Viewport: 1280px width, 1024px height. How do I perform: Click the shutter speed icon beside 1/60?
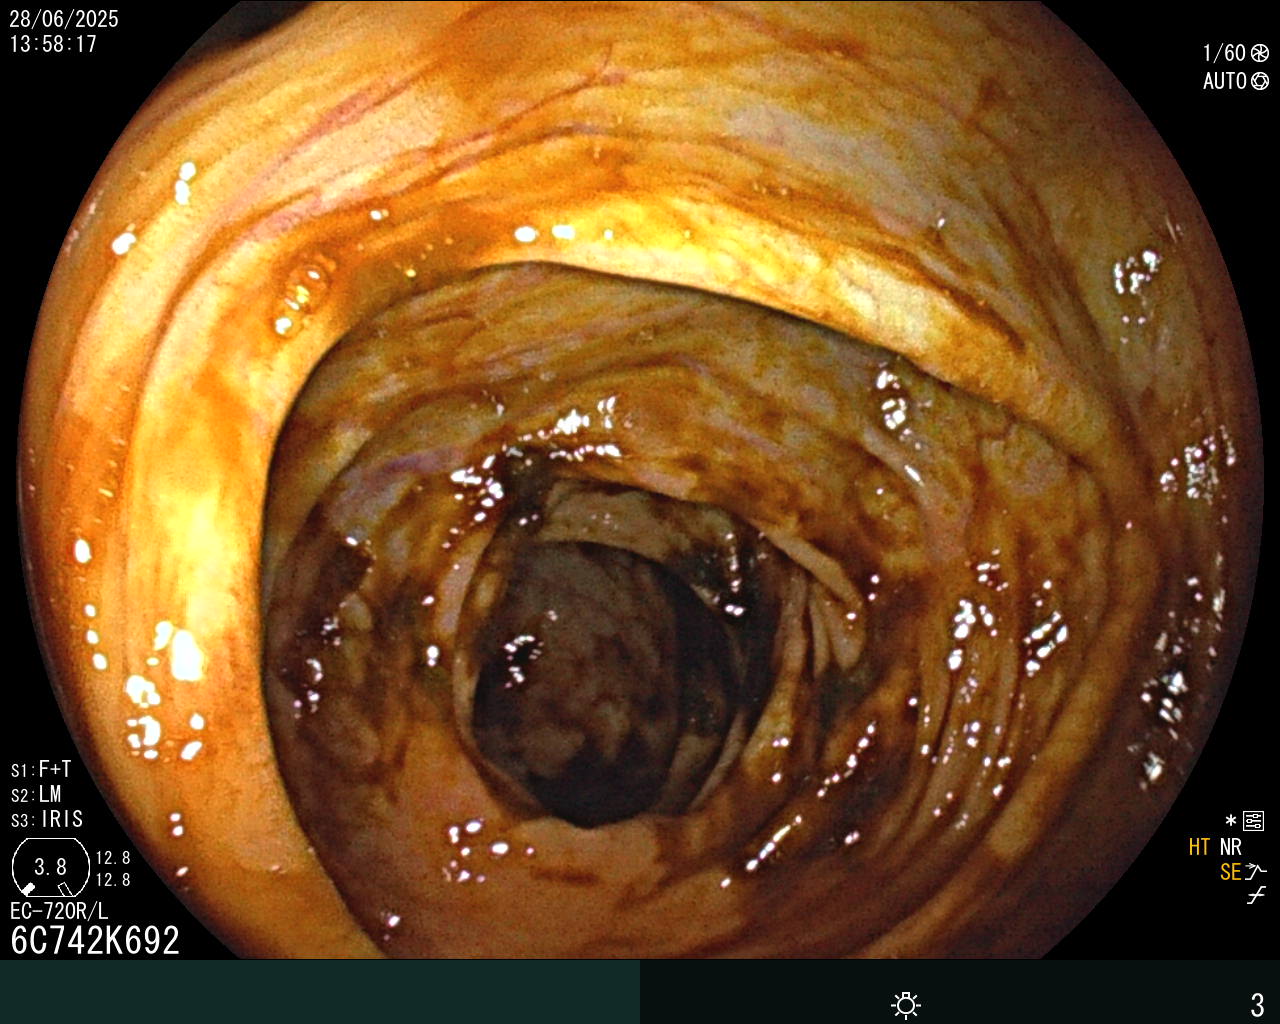point(1260,53)
